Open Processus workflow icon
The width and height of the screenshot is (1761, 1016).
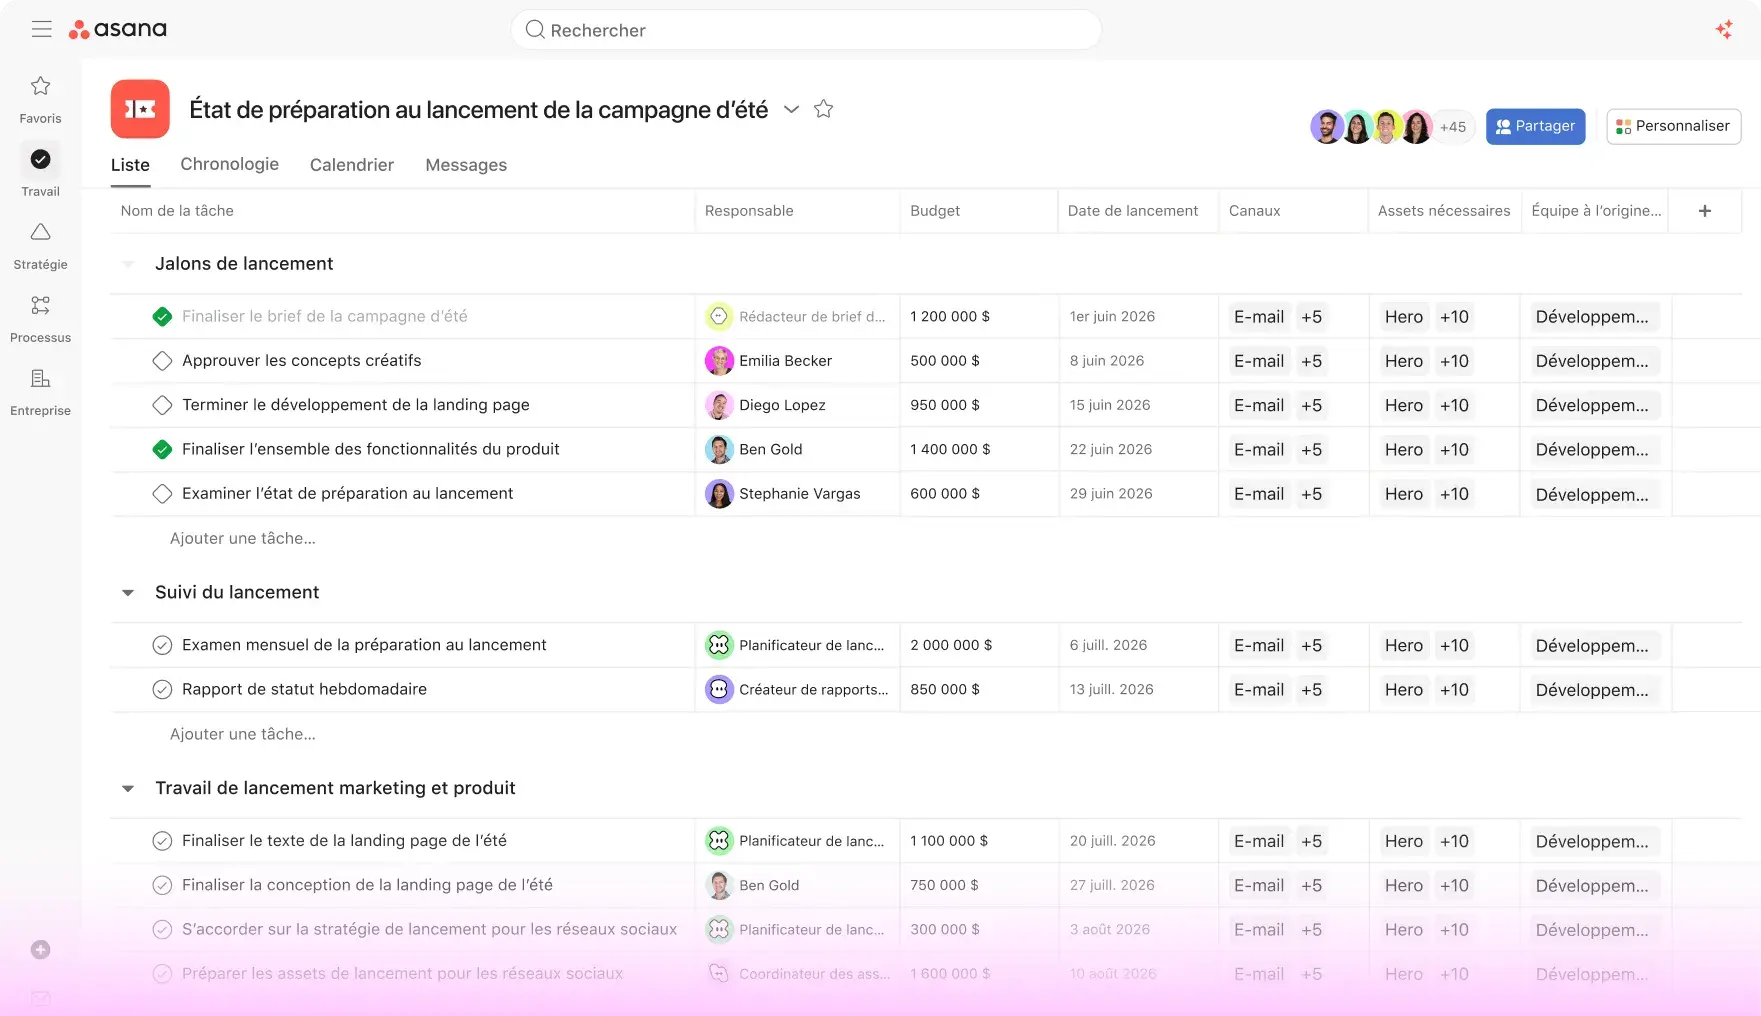click(x=40, y=305)
